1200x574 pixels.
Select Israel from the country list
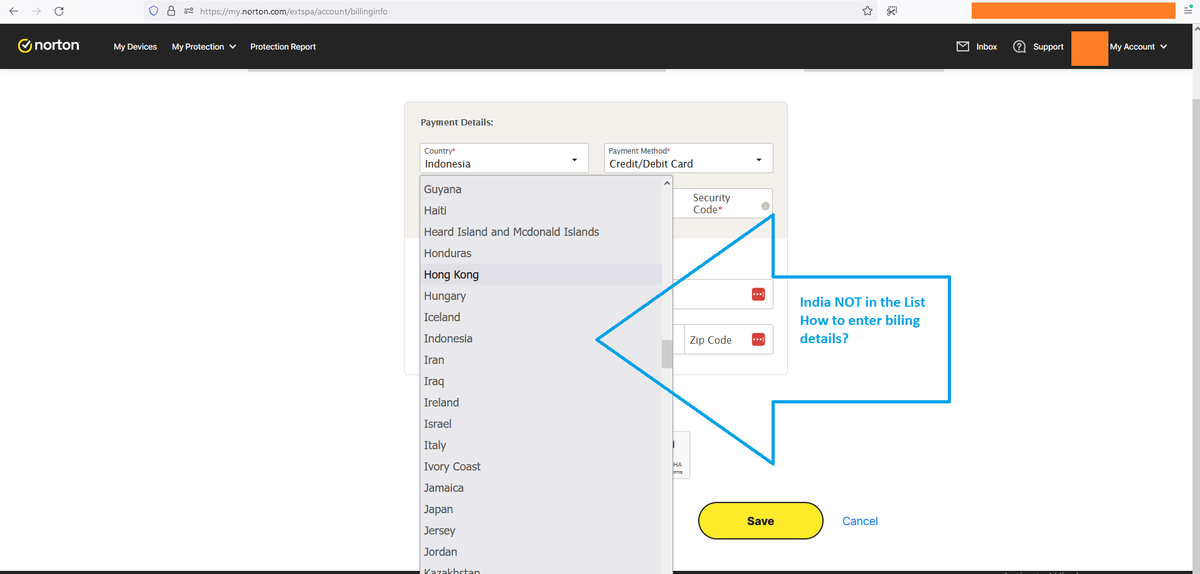(540, 424)
